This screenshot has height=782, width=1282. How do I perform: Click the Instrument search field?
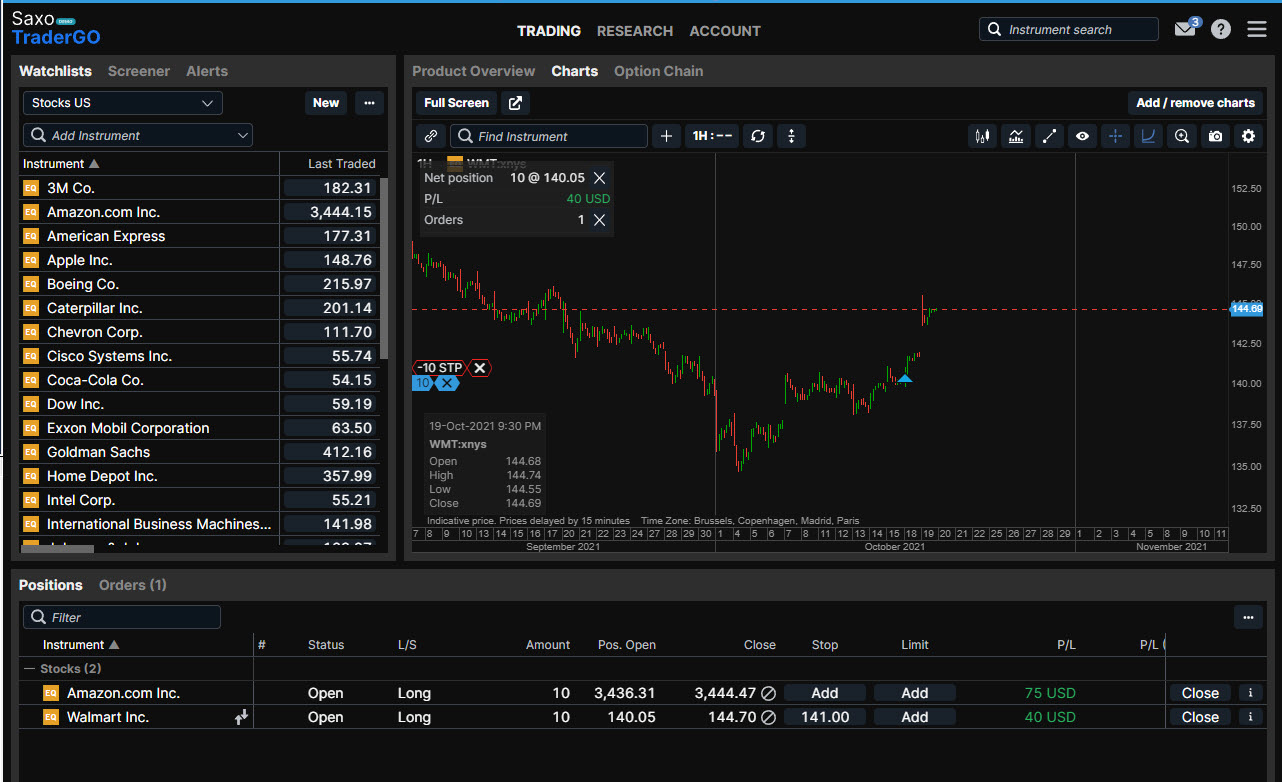point(1070,29)
